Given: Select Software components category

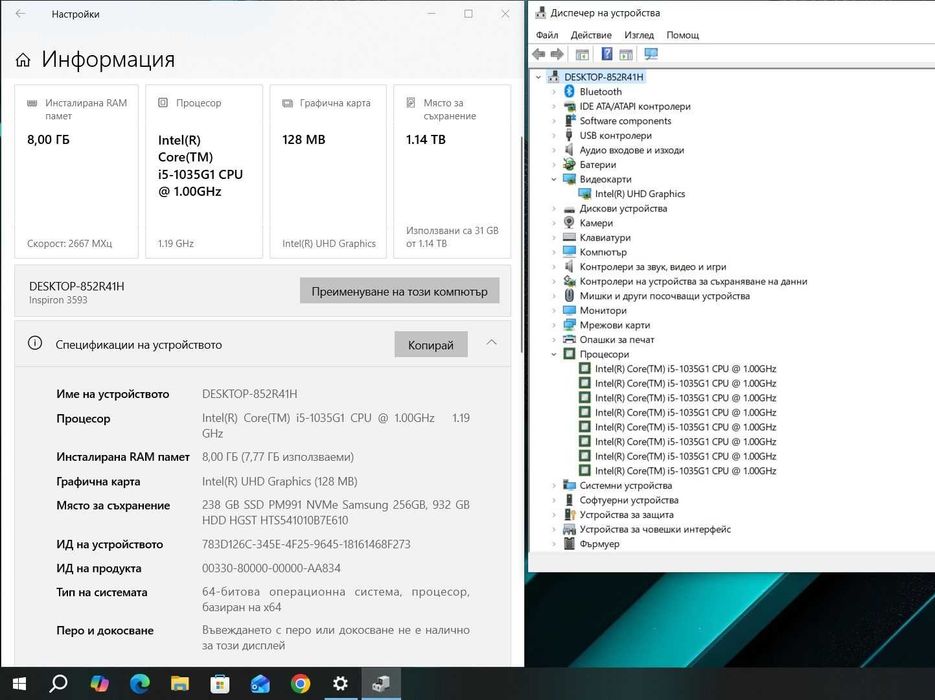Looking at the screenshot, I should (x=625, y=121).
